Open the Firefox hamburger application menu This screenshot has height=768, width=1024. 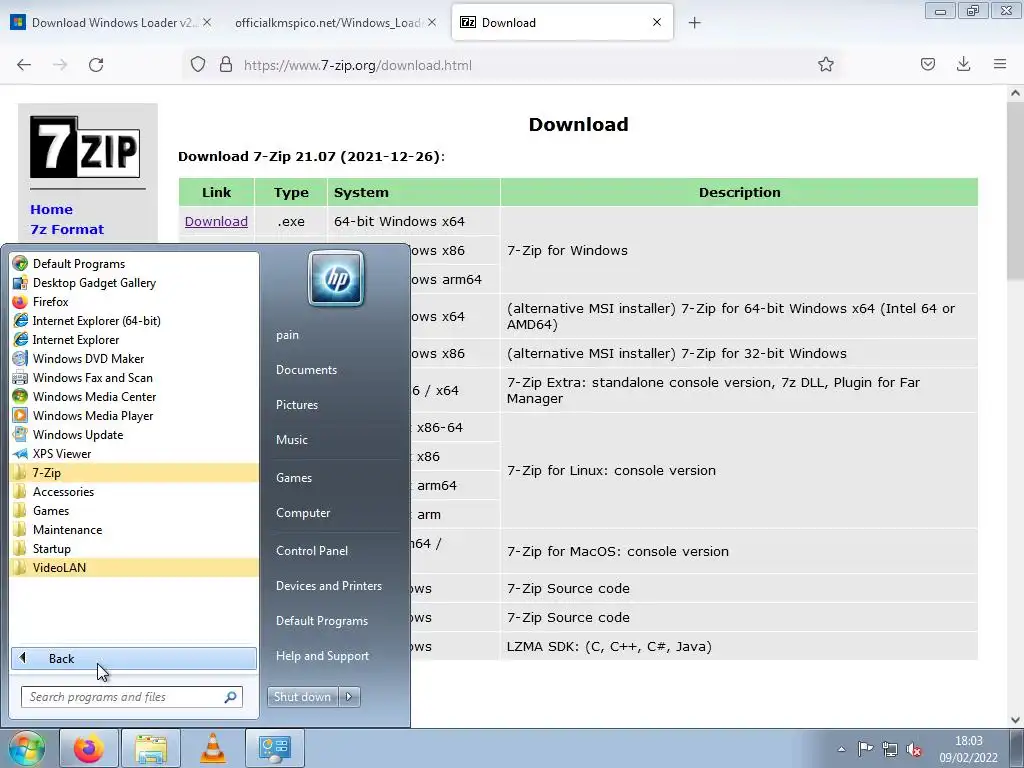click(x=1000, y=64)
